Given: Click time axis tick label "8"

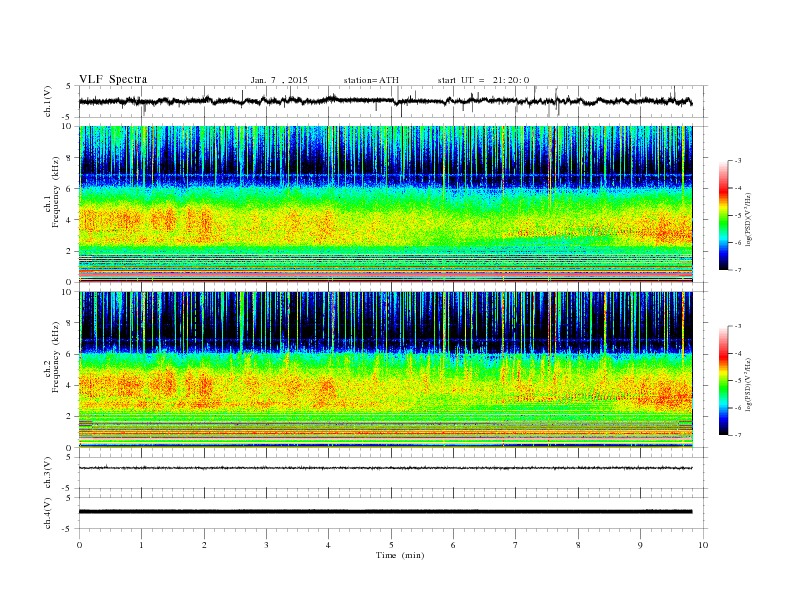Looking at the screenshot, I should (578, 545).
